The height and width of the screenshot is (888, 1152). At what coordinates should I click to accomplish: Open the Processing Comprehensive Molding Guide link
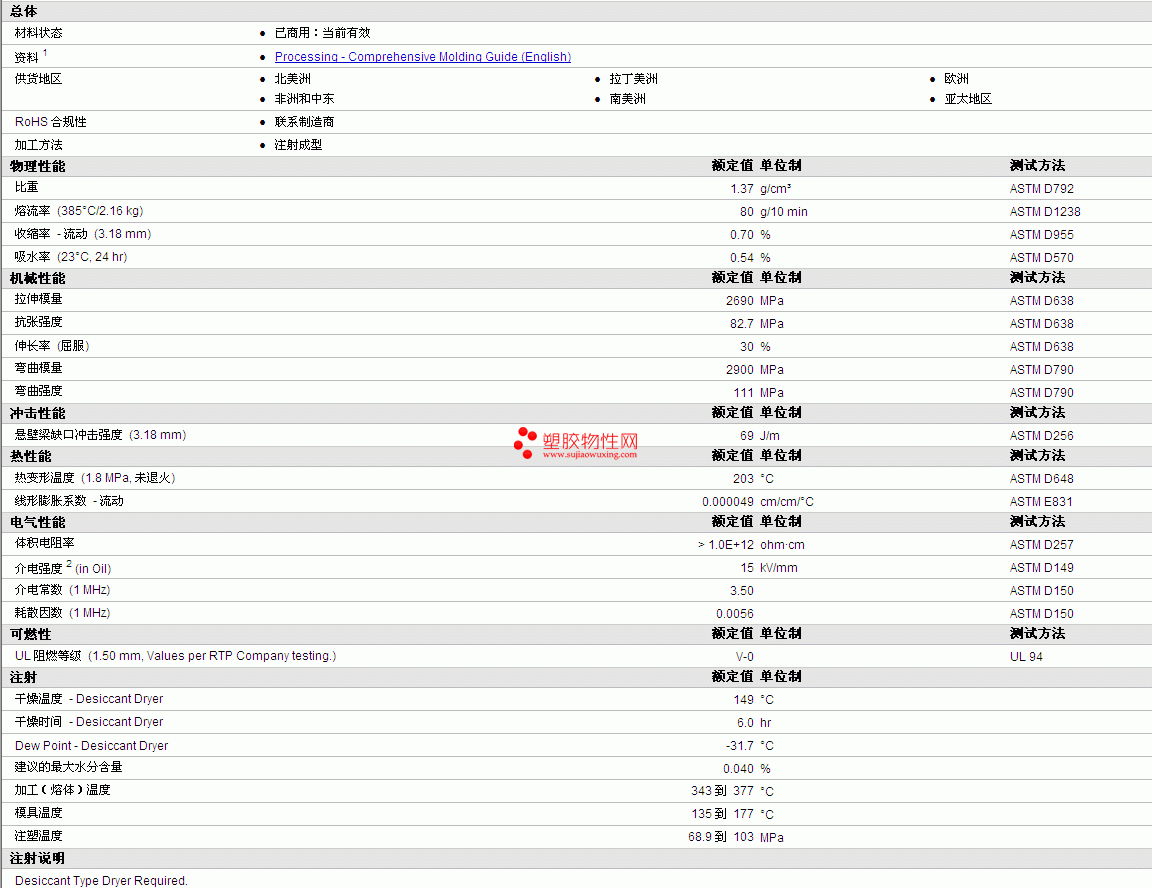click(422, 57)
